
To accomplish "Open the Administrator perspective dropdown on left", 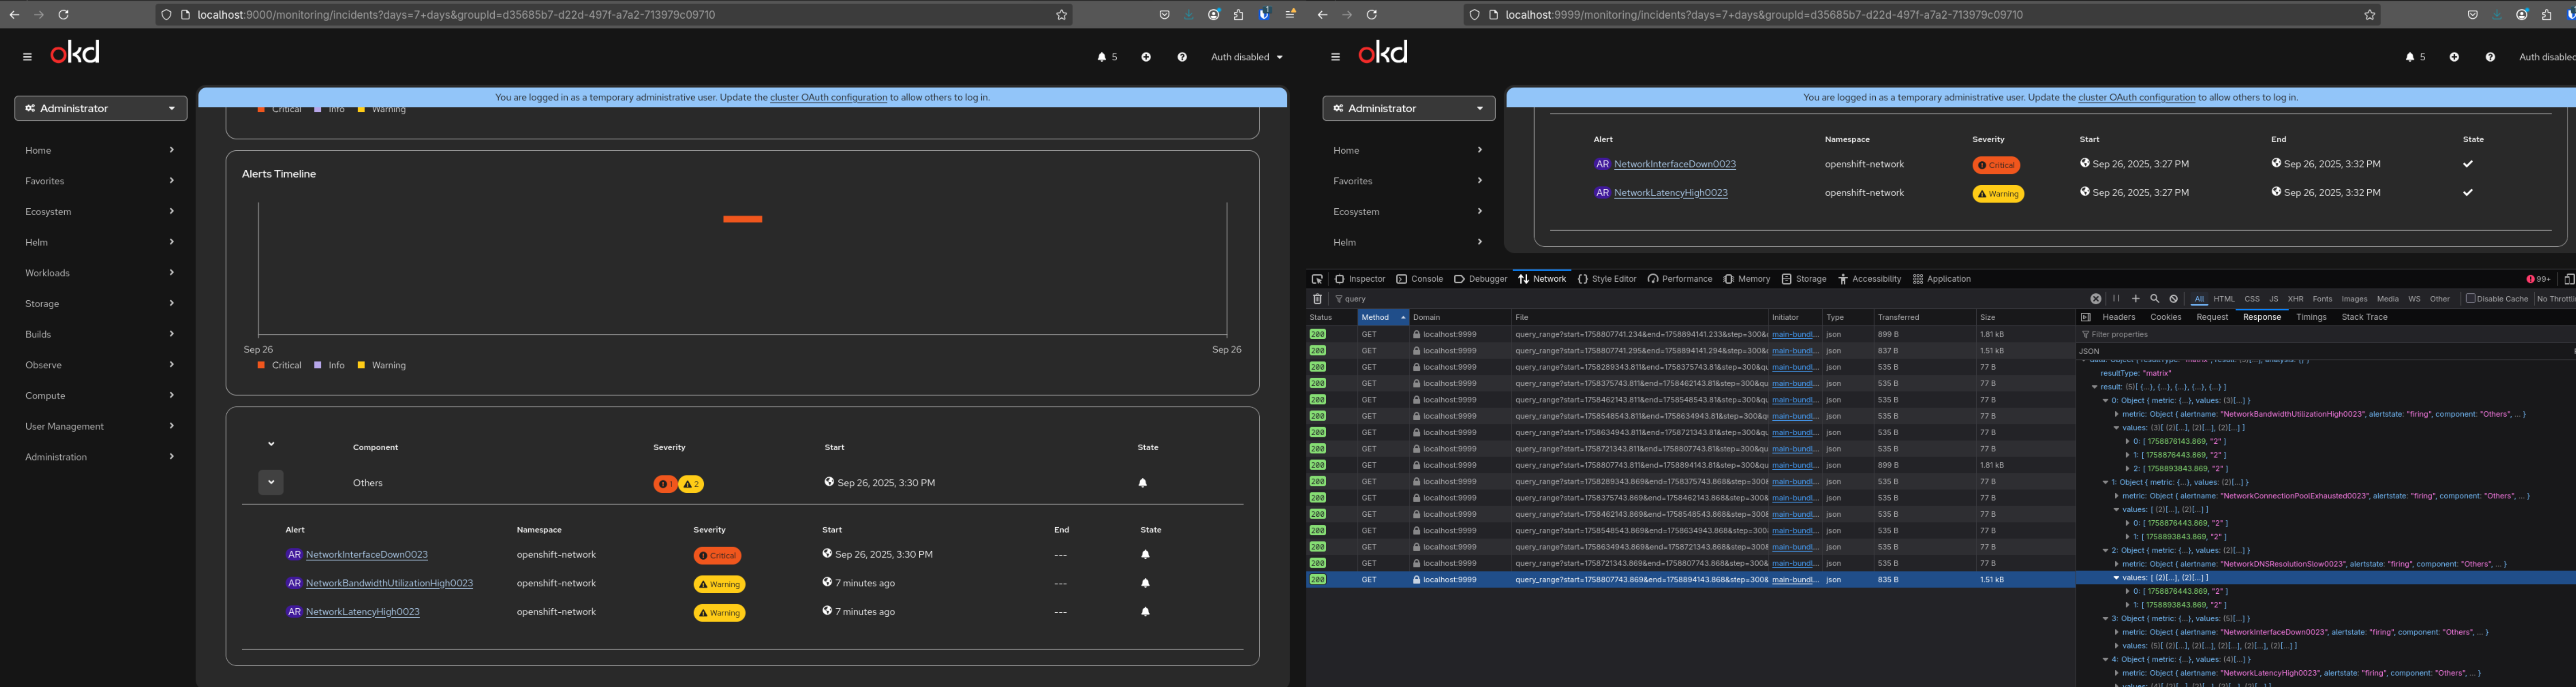I will click(100, 108).
